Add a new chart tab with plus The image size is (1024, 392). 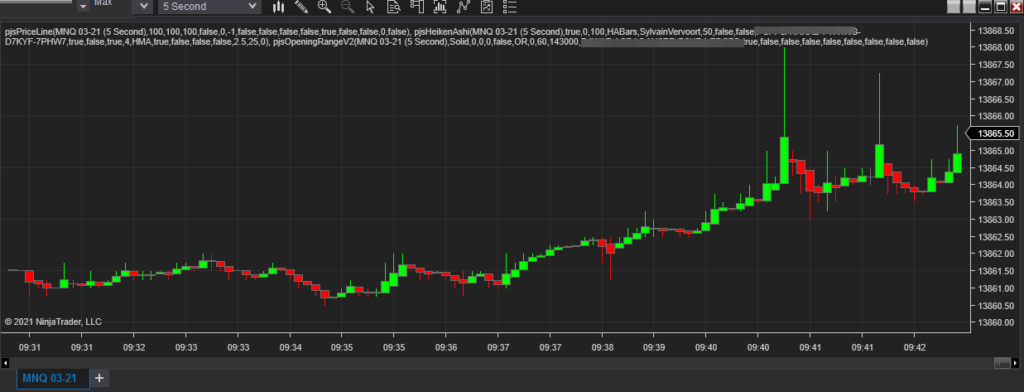pyautogui.click(x=99, y=378)
